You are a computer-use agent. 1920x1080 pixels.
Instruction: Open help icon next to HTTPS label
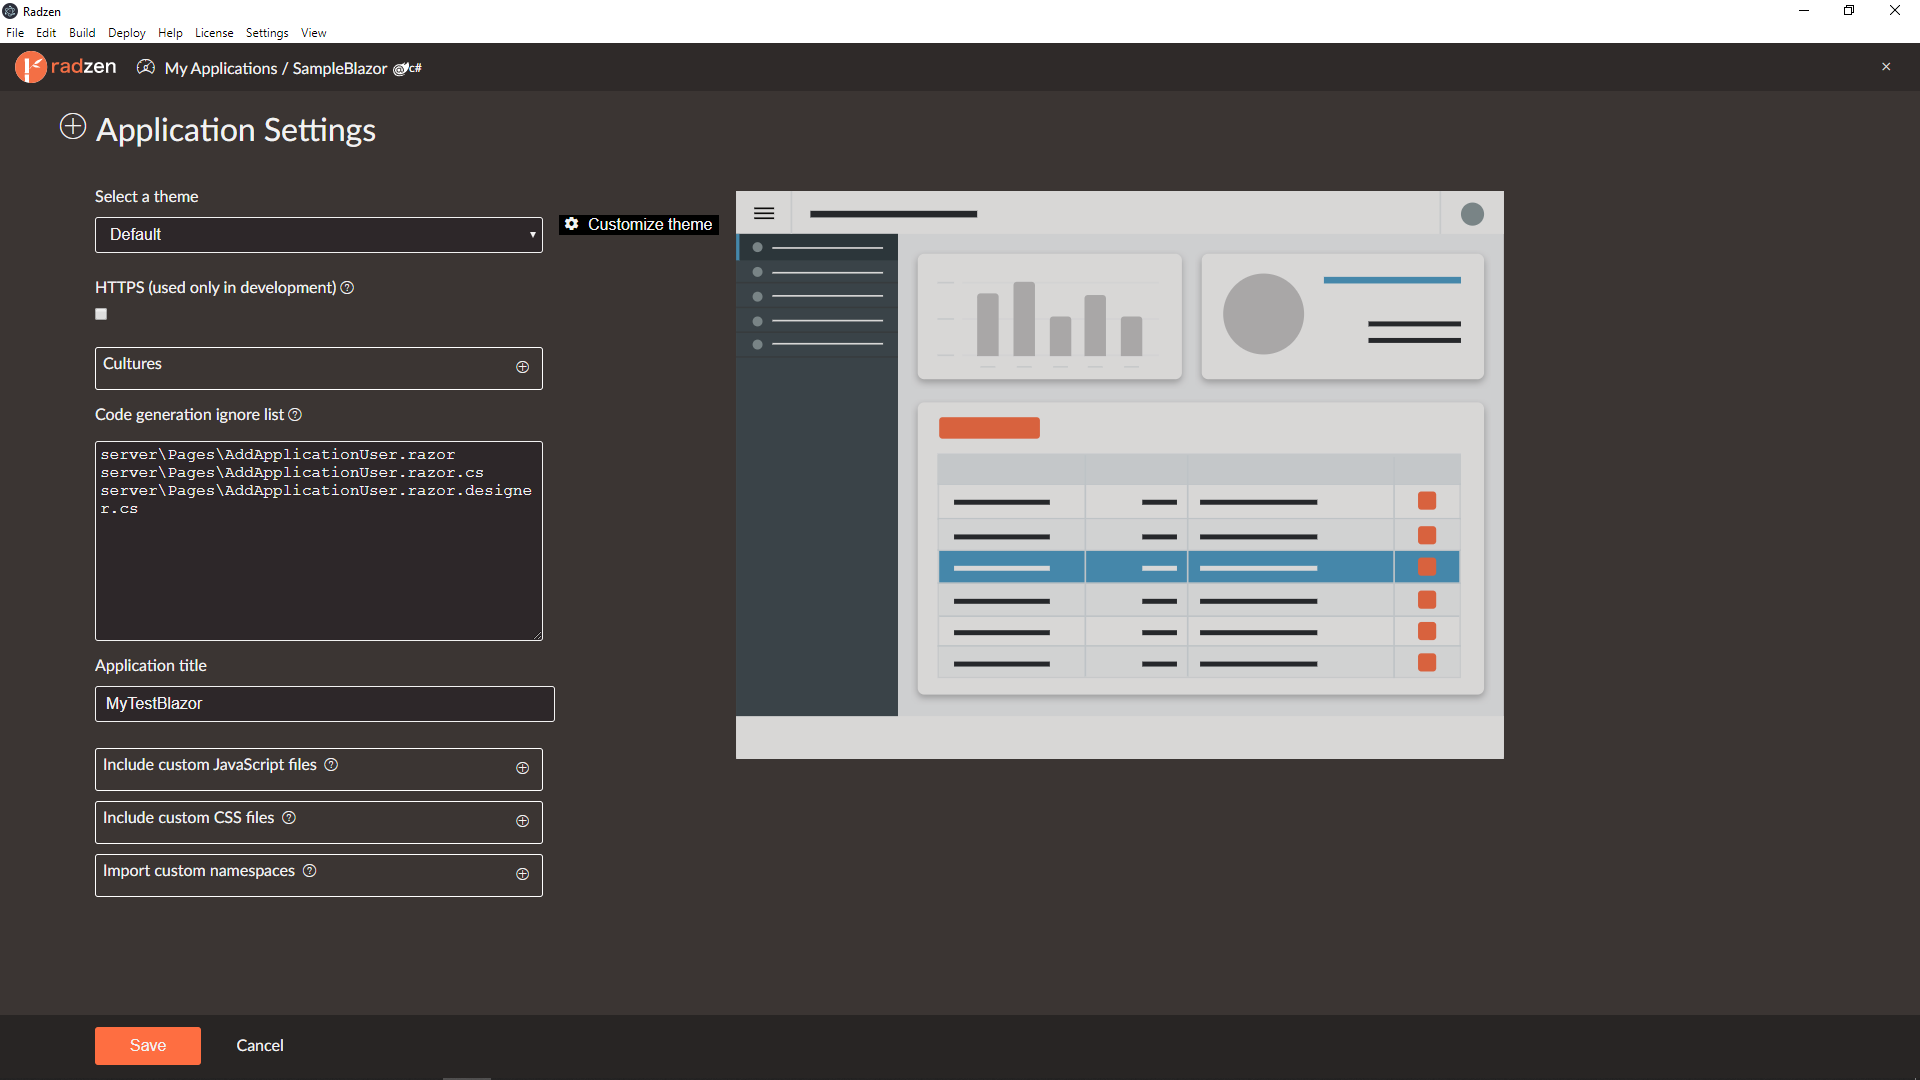coord(347,287)
